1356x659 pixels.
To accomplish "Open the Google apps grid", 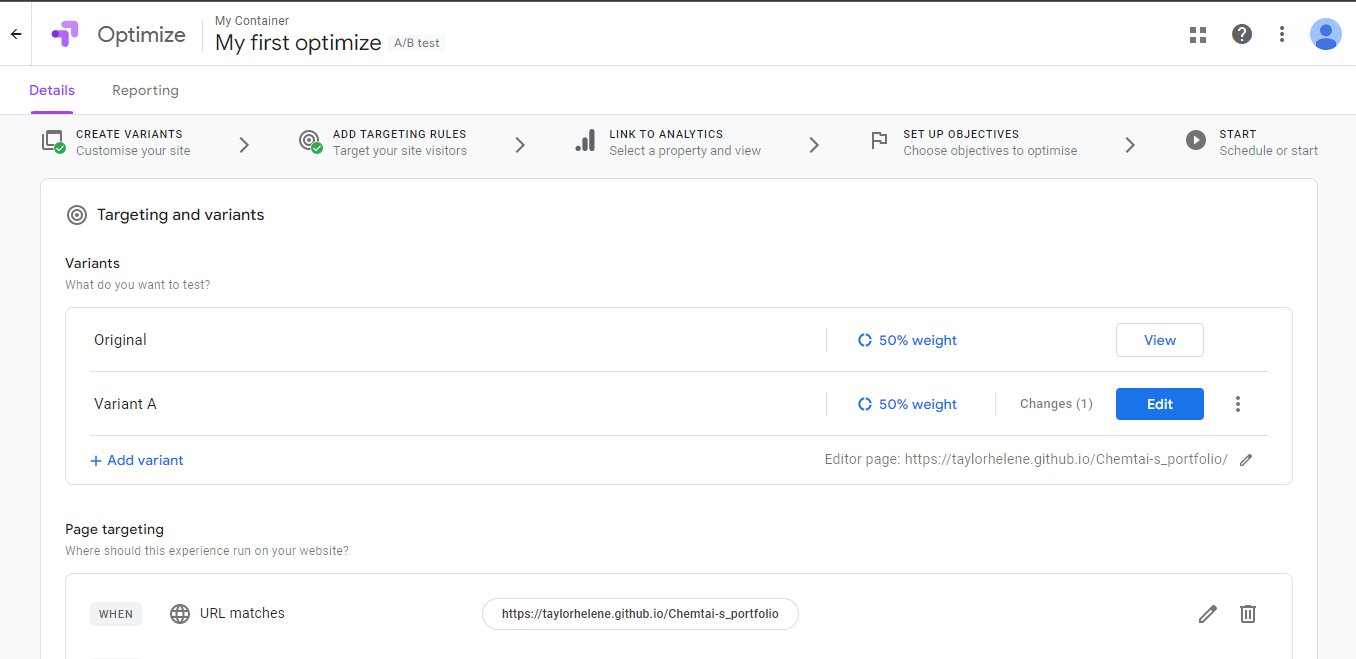I will point(1198,35).
